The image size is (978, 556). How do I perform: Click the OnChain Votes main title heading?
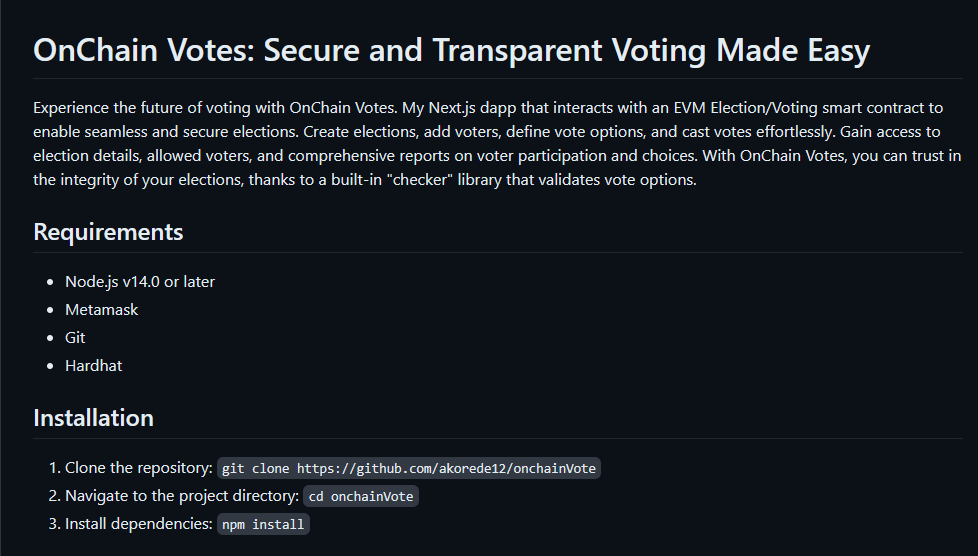point(451,51)
